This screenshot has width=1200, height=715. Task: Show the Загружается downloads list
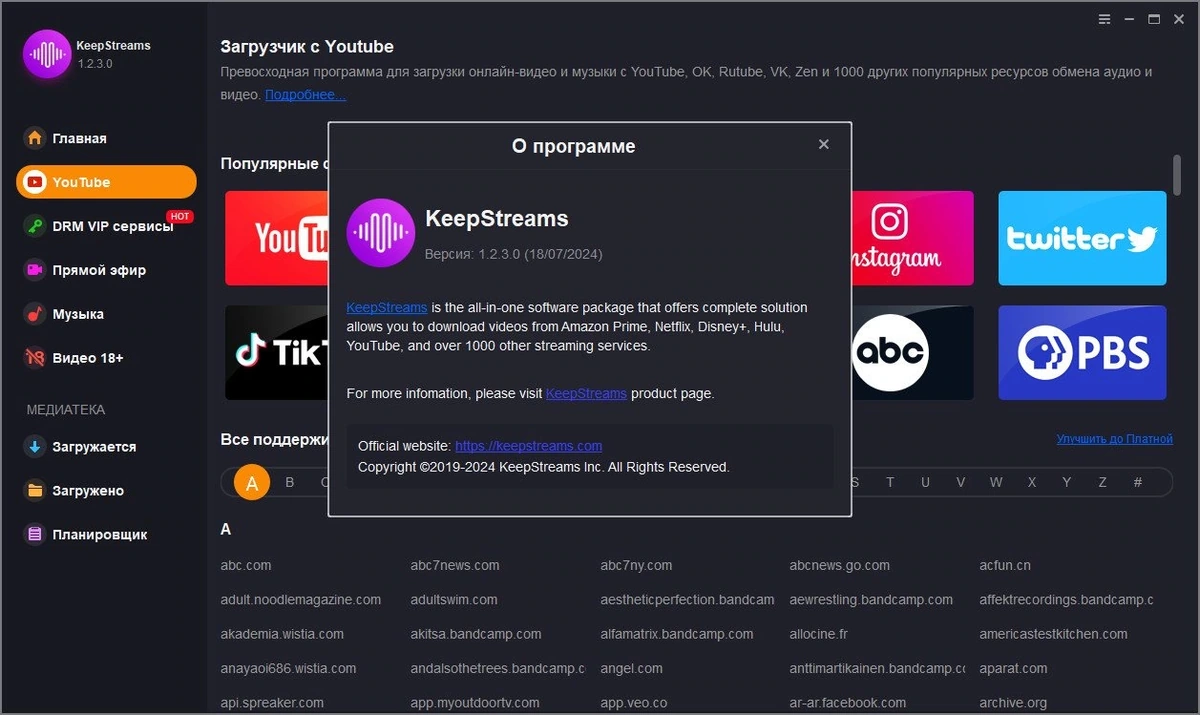point(106,447)
